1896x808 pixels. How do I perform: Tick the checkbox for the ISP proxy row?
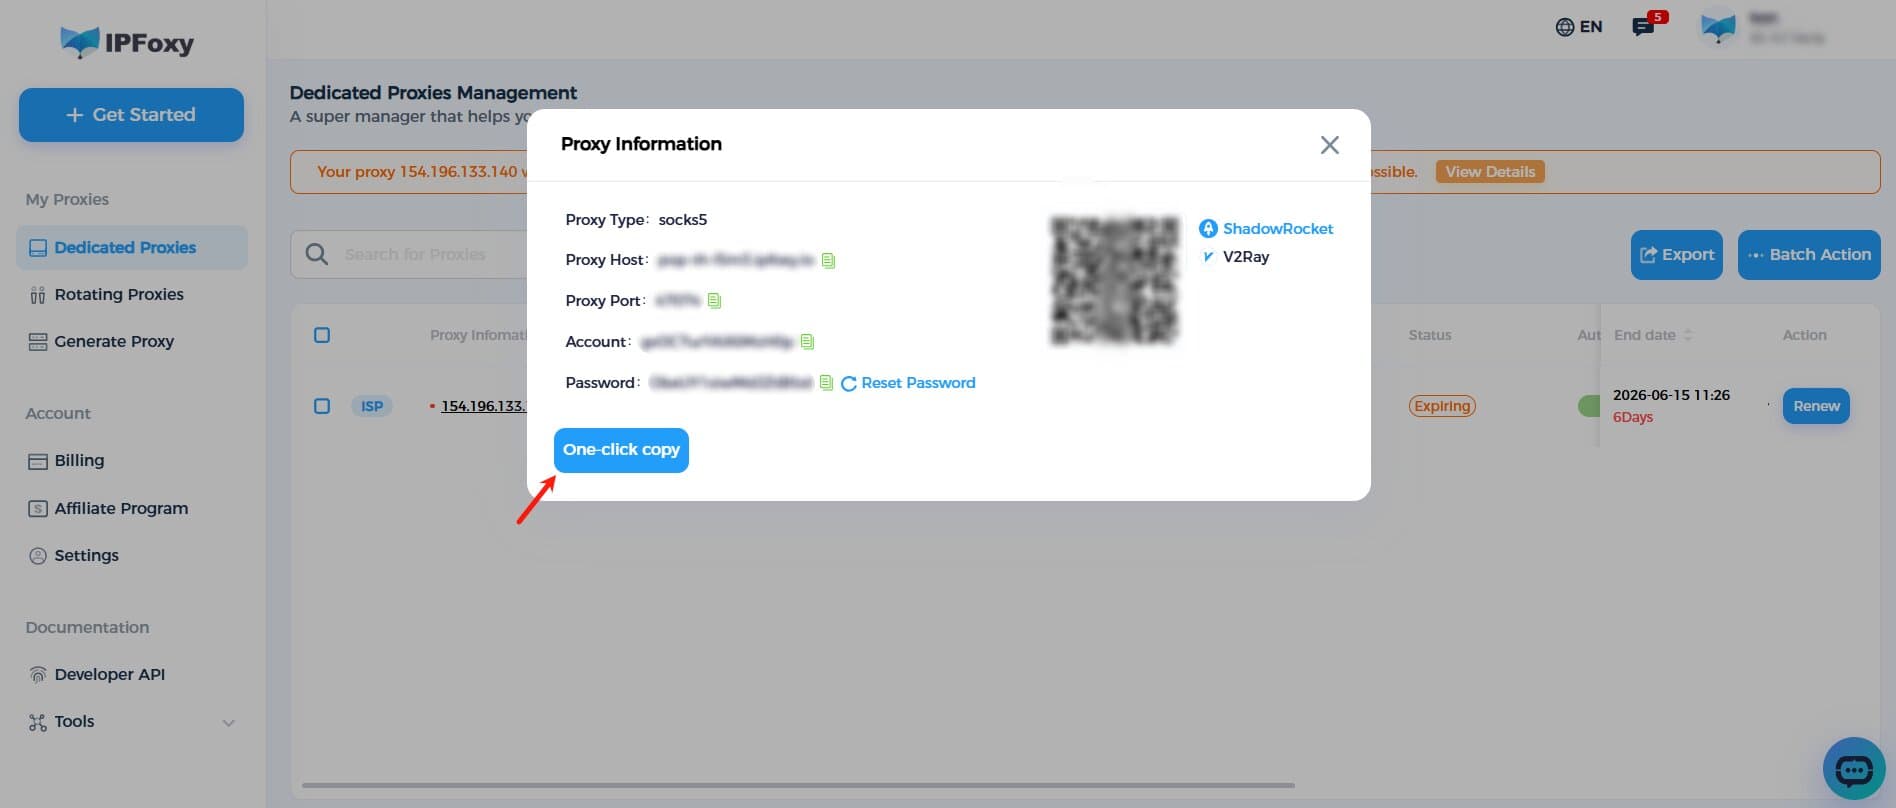(x=322, y=406)
